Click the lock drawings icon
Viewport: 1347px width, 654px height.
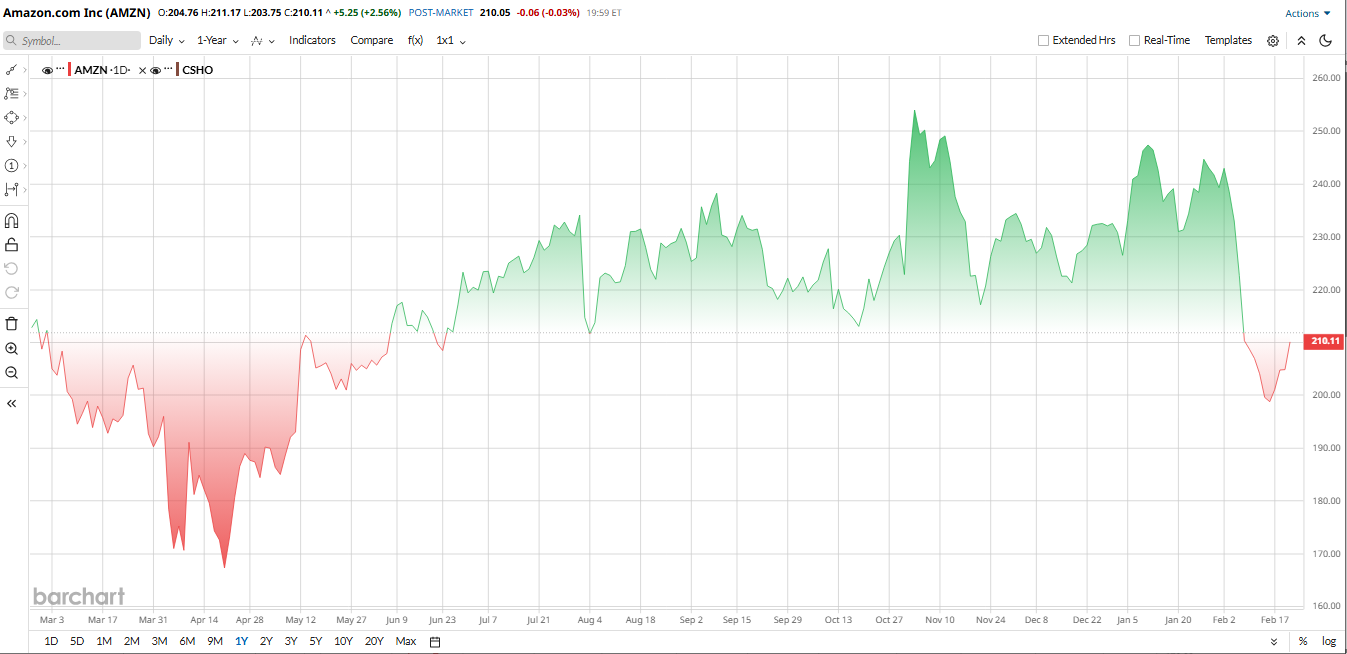pos(12,245)
